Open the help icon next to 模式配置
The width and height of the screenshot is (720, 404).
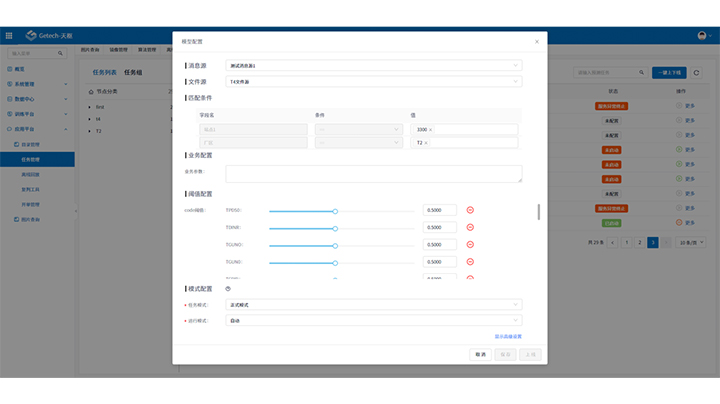pyautogui.click(x=228, y=288)
